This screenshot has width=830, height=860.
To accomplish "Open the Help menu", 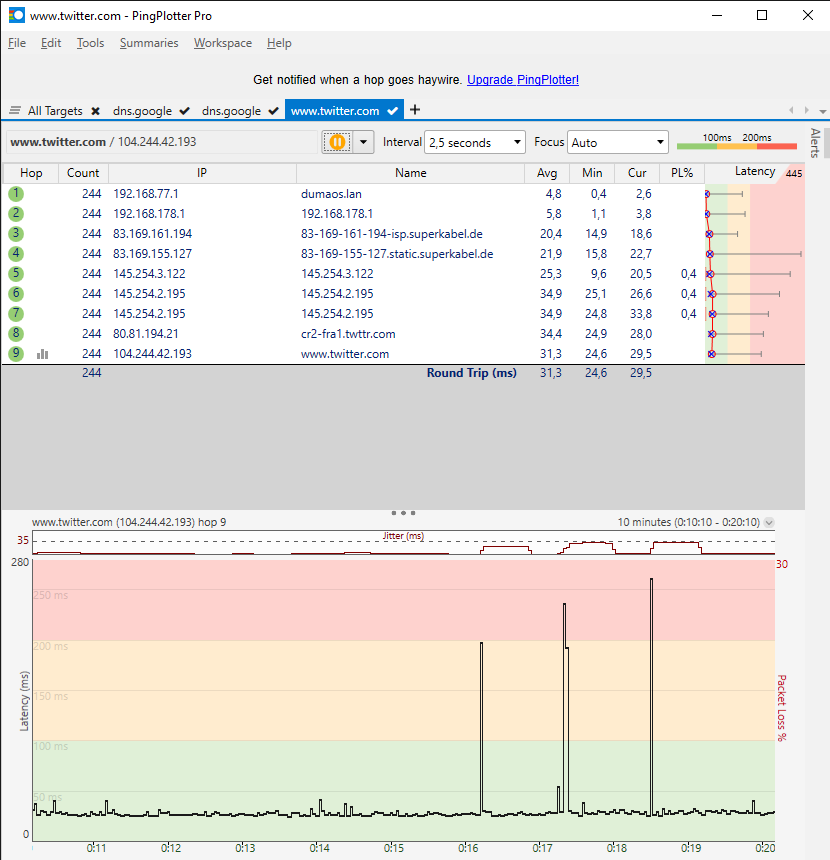I will [x=279, y=43].
